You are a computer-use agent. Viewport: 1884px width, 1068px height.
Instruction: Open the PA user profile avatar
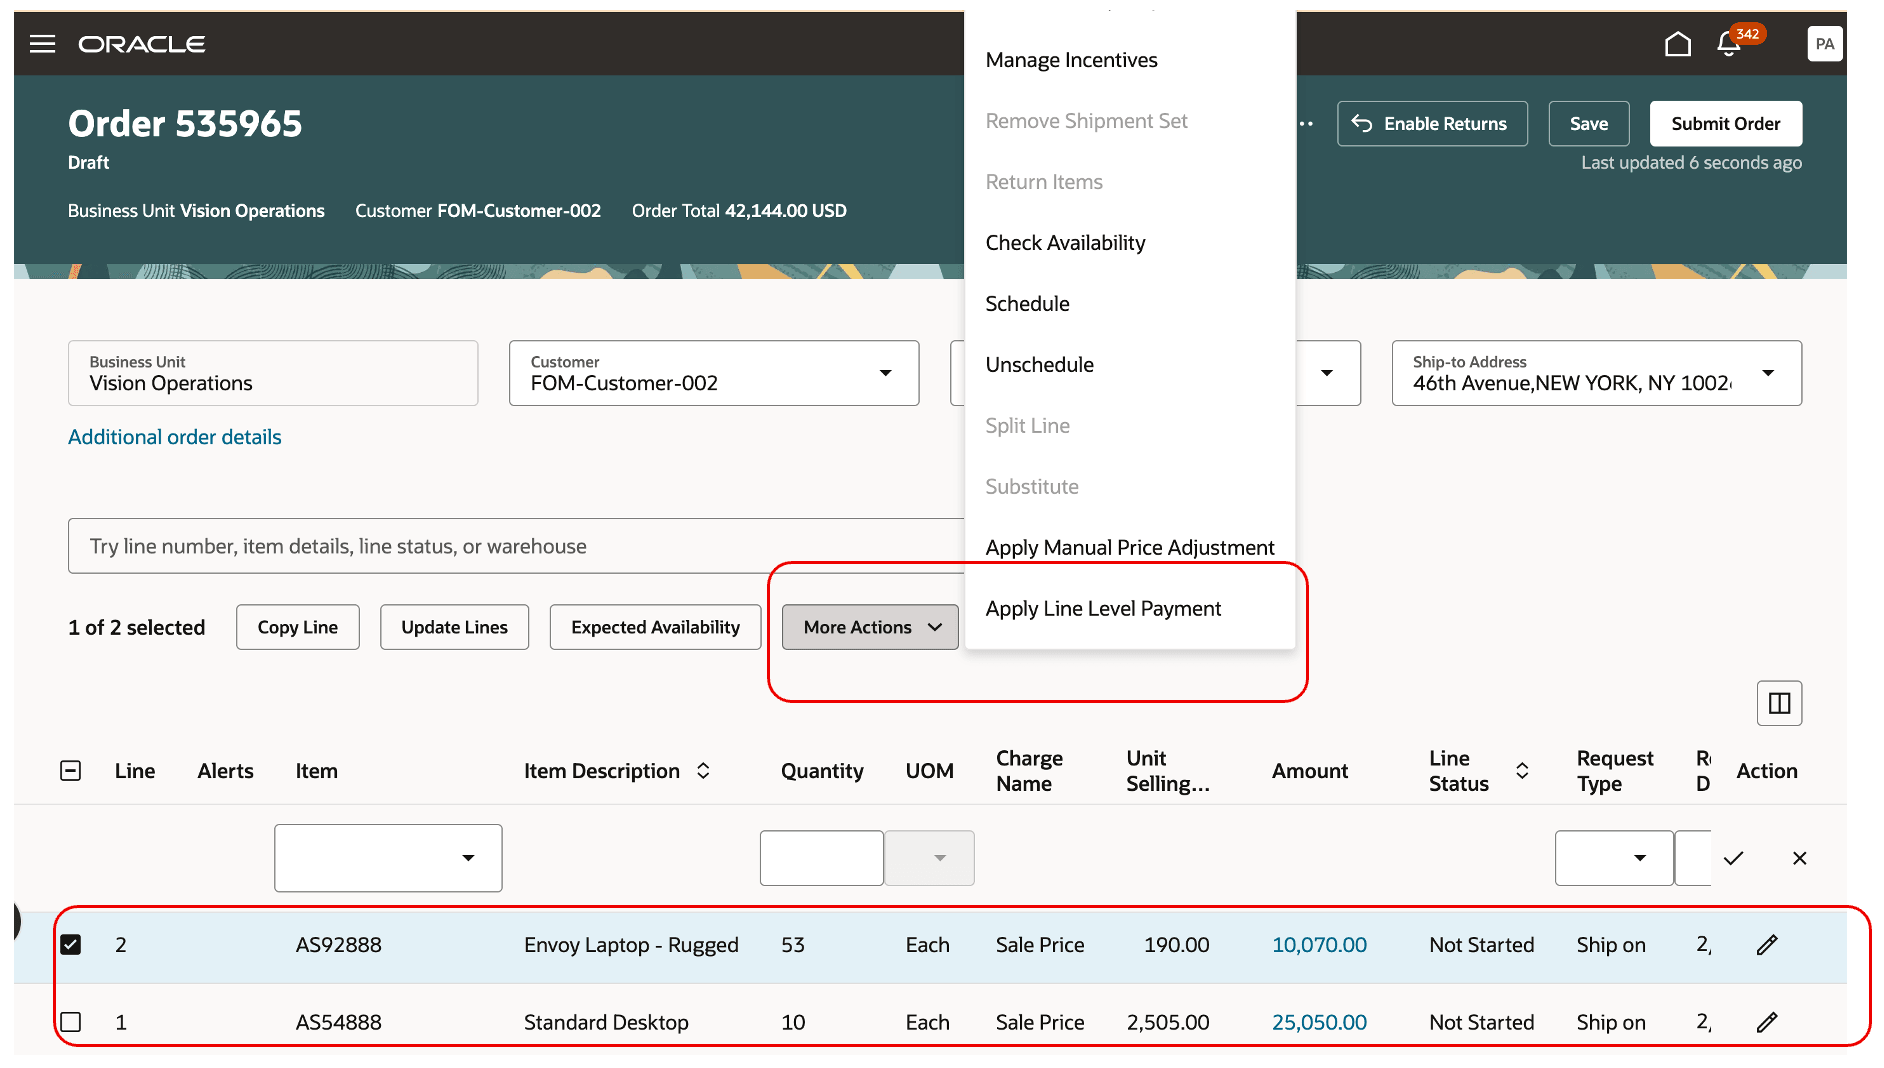(1824, 44)
